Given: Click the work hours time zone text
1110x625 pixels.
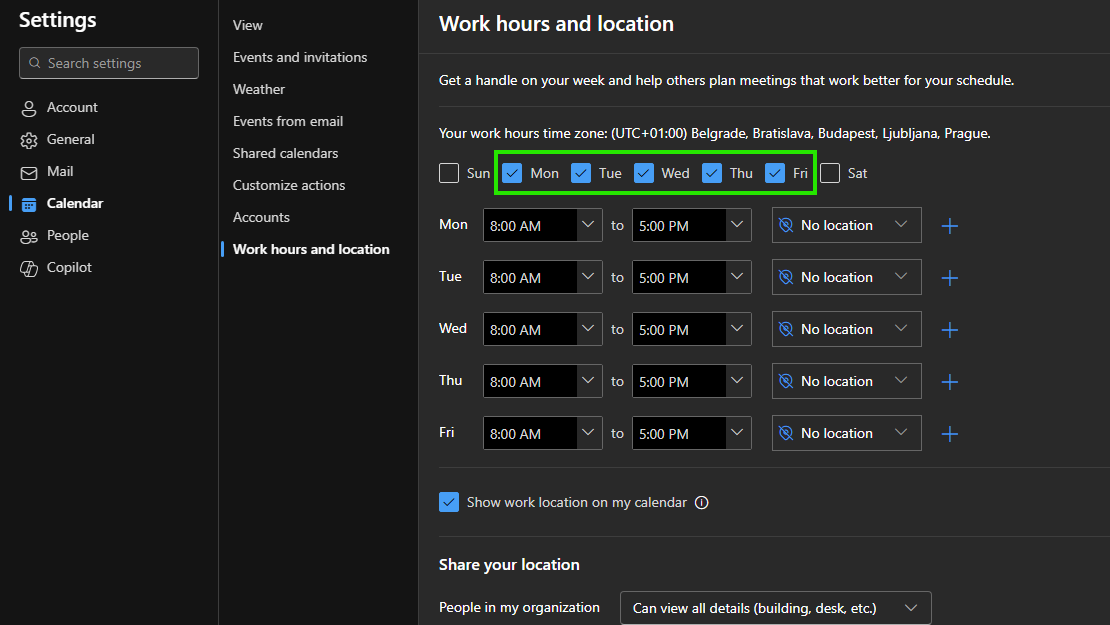Looking at the screenshot, I should point(714,133).
